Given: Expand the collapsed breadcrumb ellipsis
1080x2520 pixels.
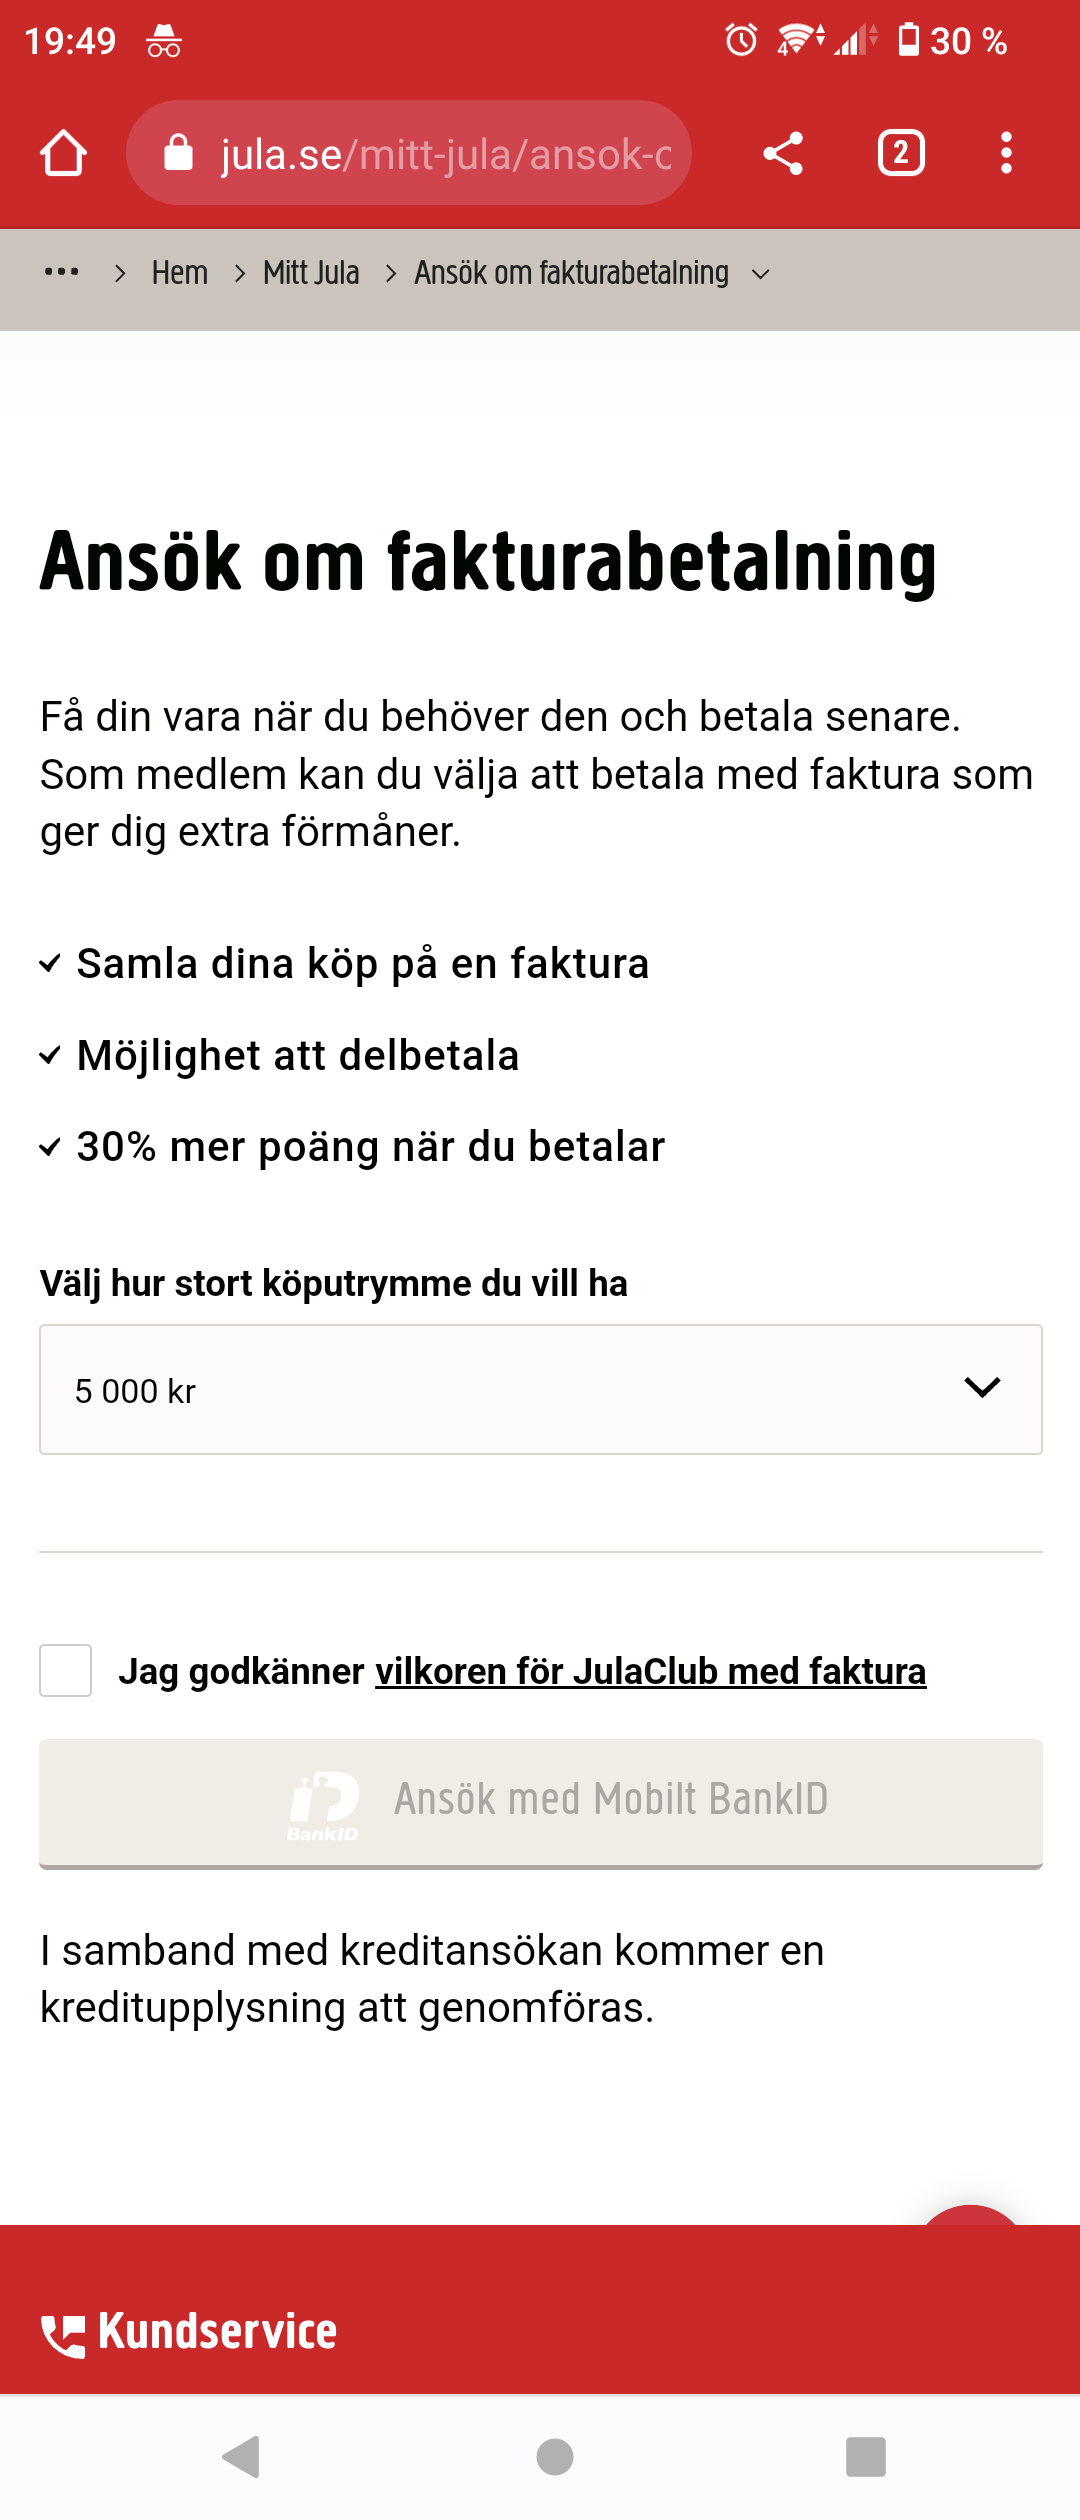Looking at the screenshot, I should (x=62, y=272).
